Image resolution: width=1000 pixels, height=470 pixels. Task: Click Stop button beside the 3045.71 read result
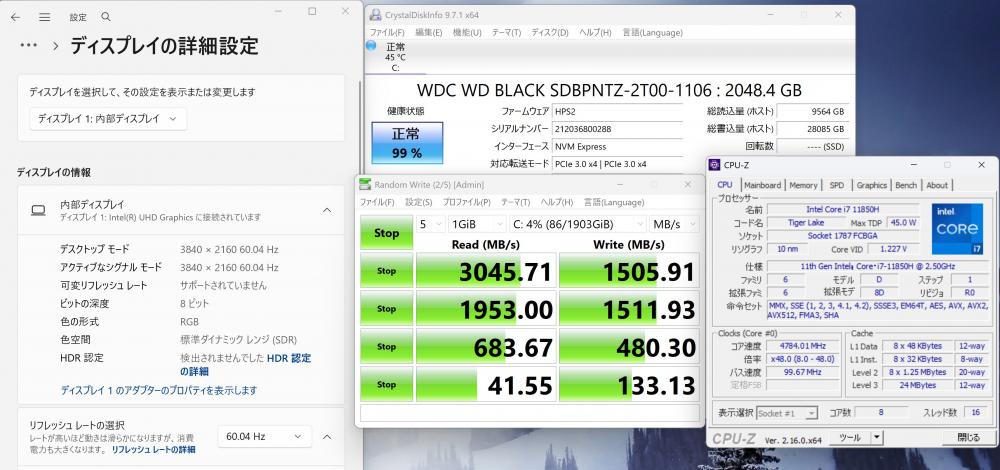[x=386, y=270]
